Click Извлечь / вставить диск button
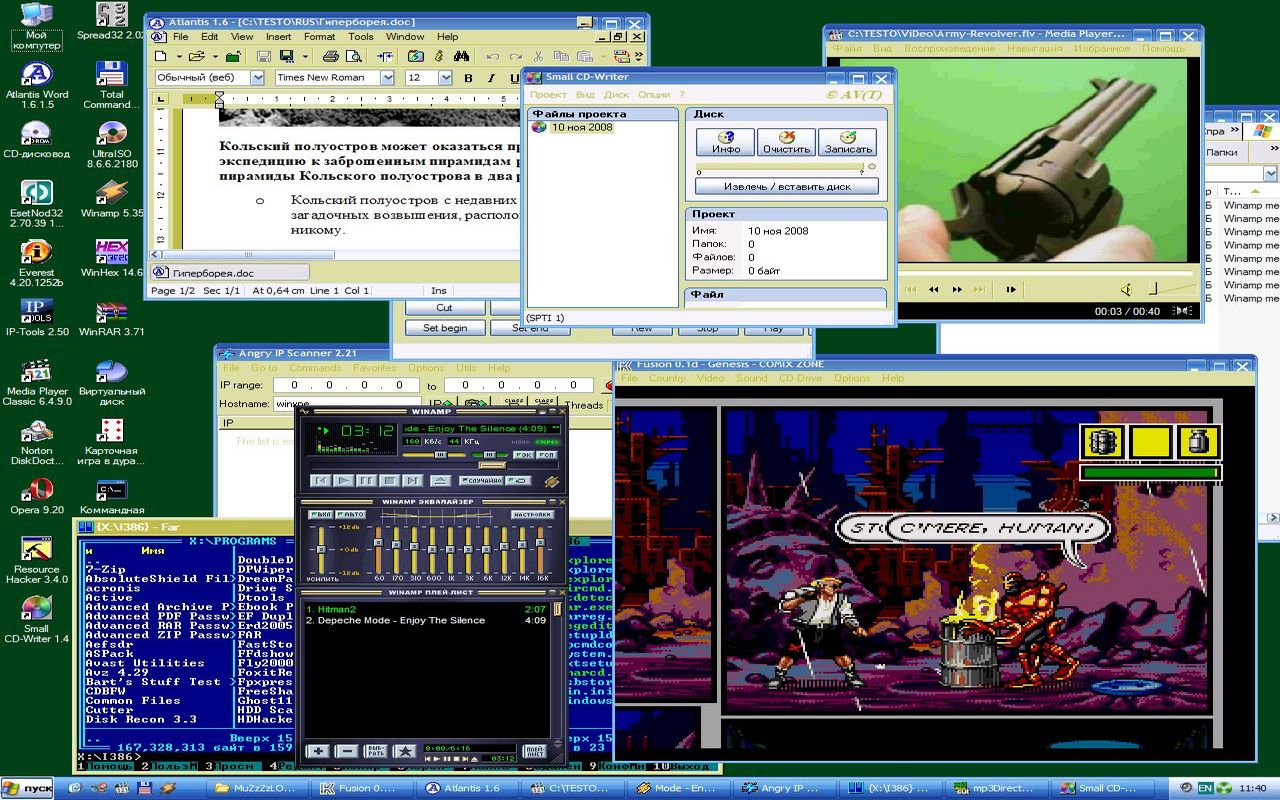The height and width of the screenshot is (800, 1280). click(x=786, y=186)
